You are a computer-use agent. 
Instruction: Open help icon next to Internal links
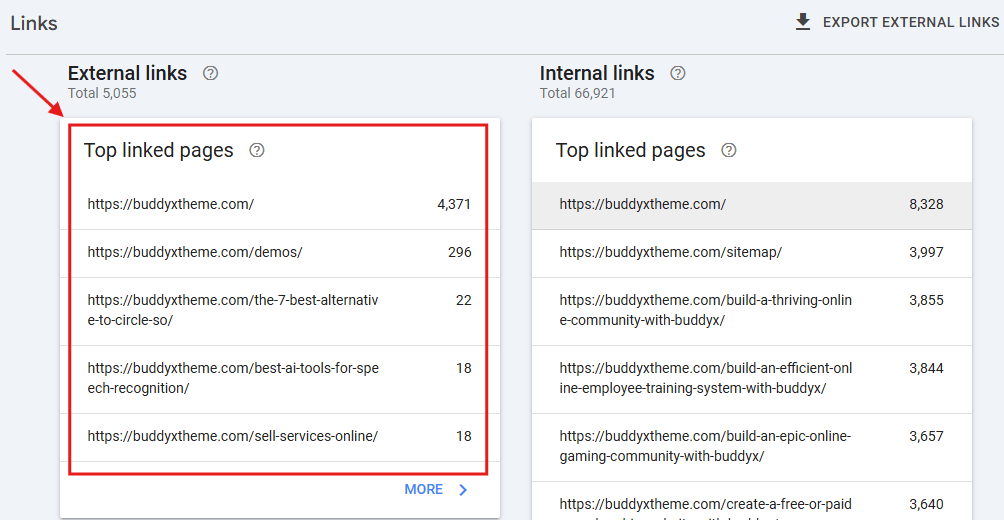pyautogui.click(x=677, y=73)
